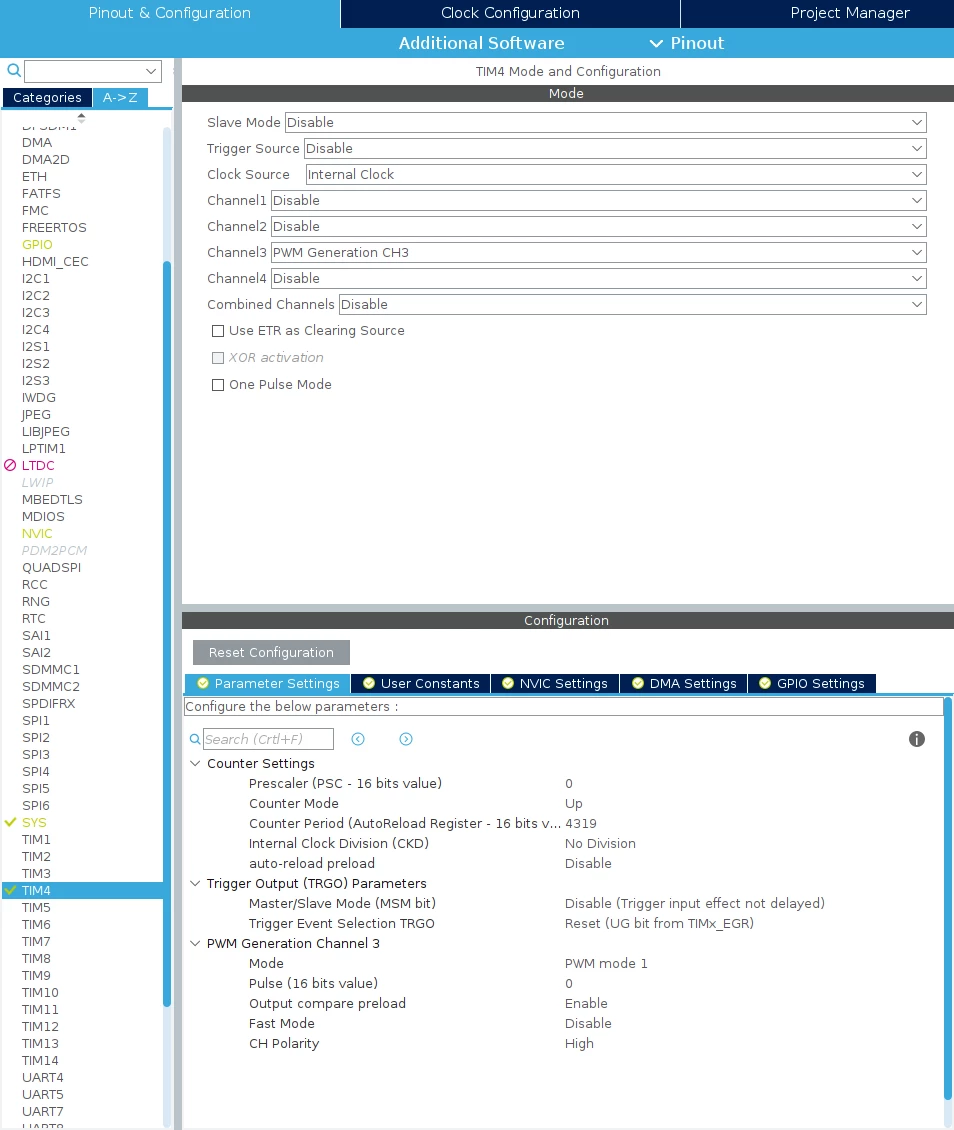Go to previous parameter search result

click(358, 739)
